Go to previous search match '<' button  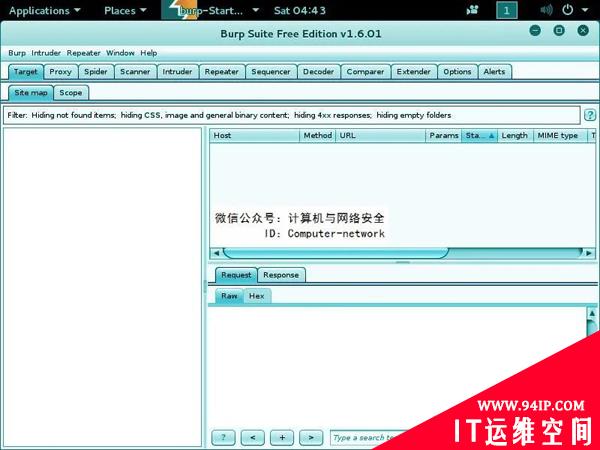253,437
